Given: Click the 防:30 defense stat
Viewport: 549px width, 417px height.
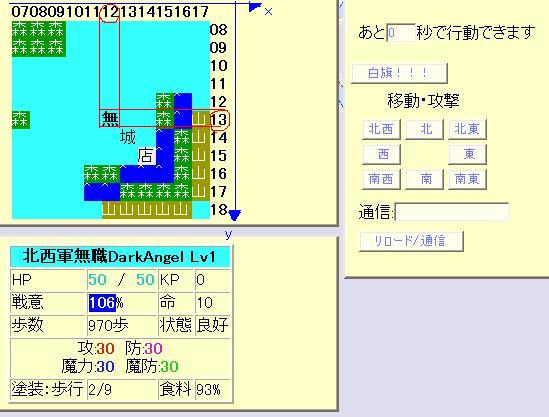Looking at the screenshot, I should pos(144,348).
